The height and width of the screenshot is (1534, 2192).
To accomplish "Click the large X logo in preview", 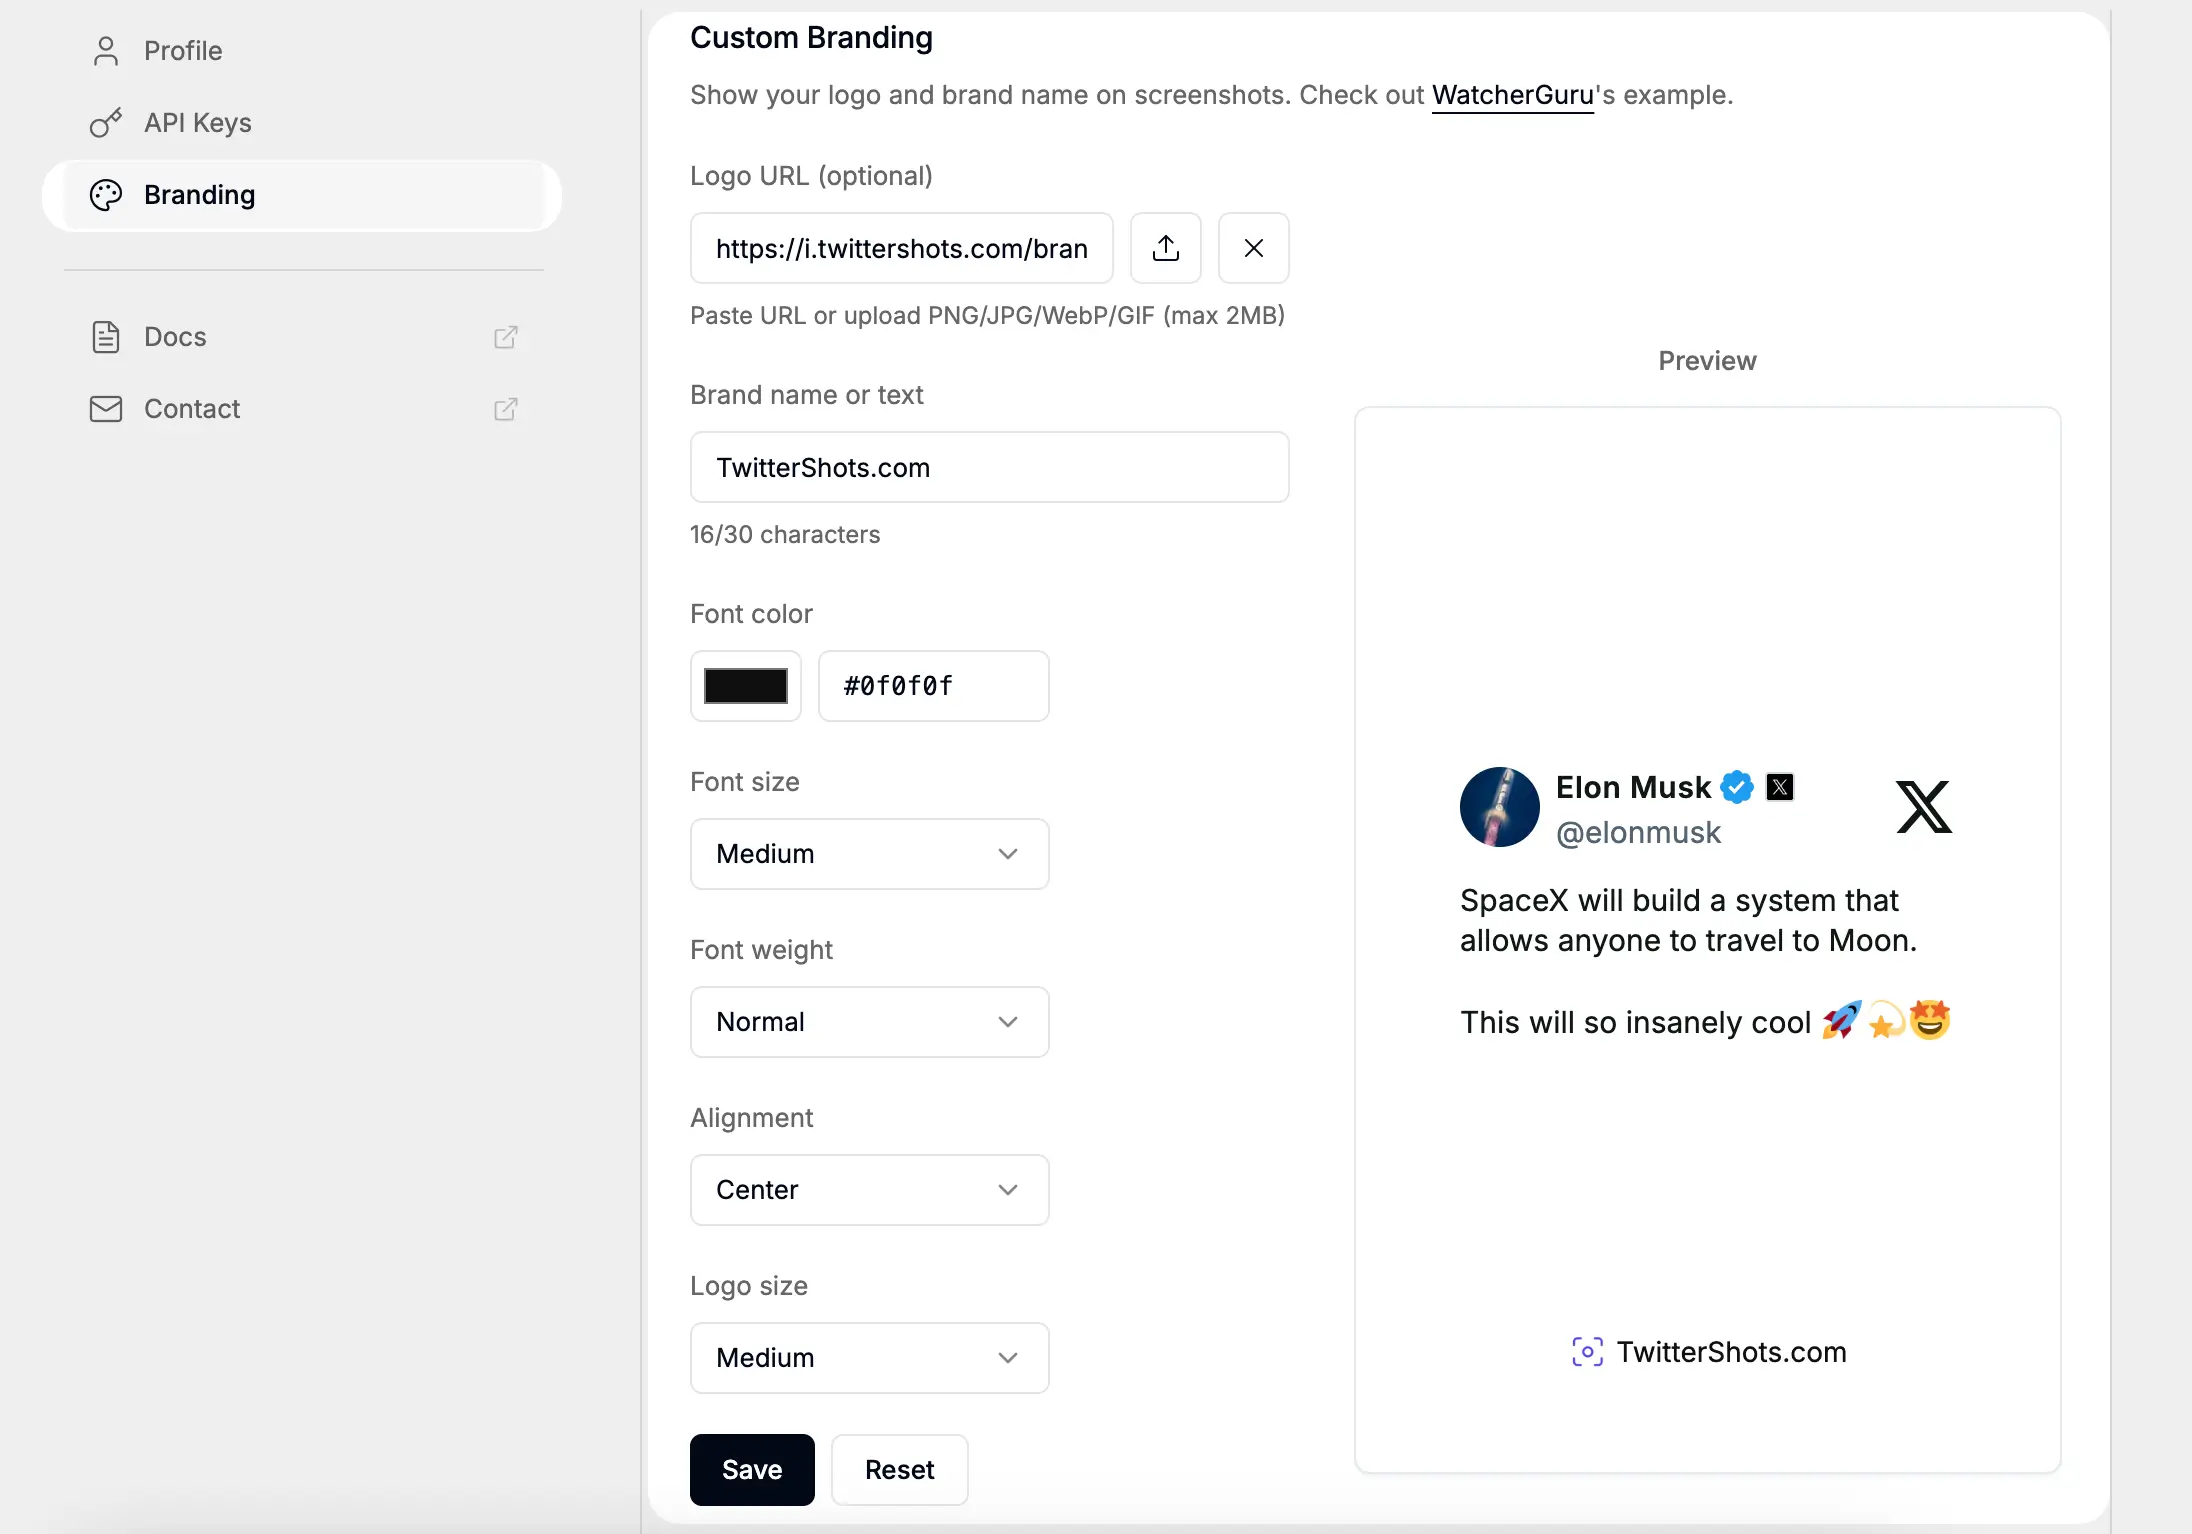I will pos(1923,807).
